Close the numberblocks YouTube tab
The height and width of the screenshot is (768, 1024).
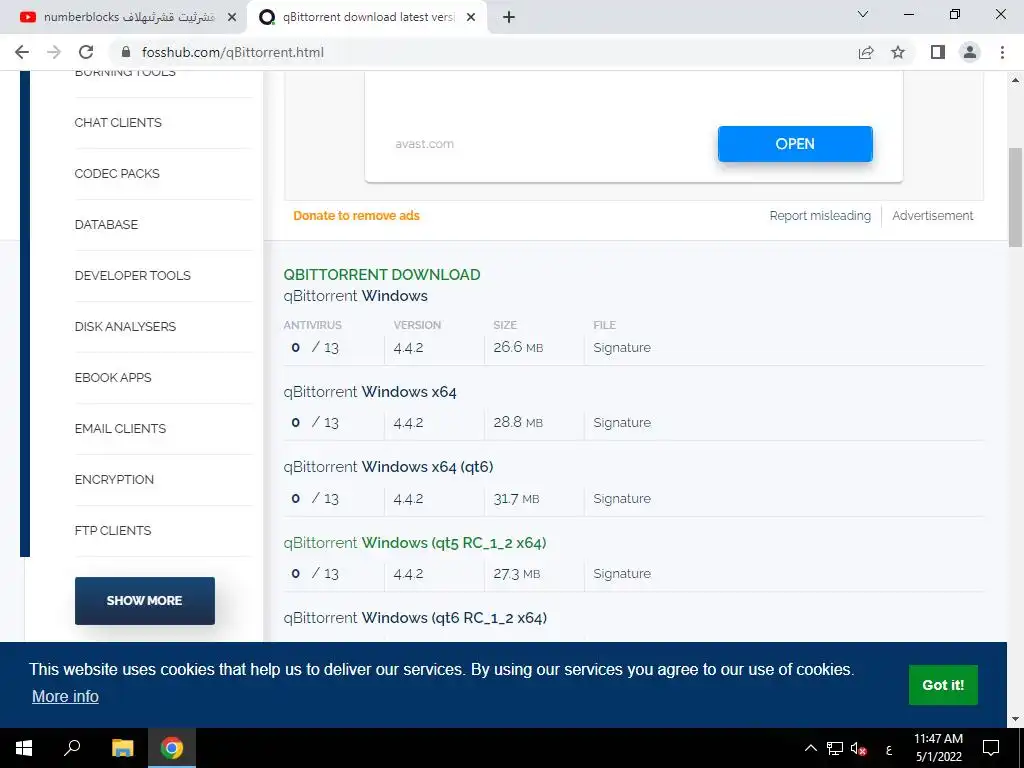point(232,17)
